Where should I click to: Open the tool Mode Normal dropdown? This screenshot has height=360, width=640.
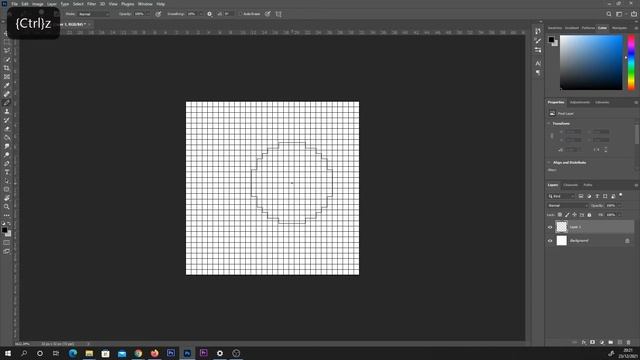pyautogui.click(x=94, y=14)
